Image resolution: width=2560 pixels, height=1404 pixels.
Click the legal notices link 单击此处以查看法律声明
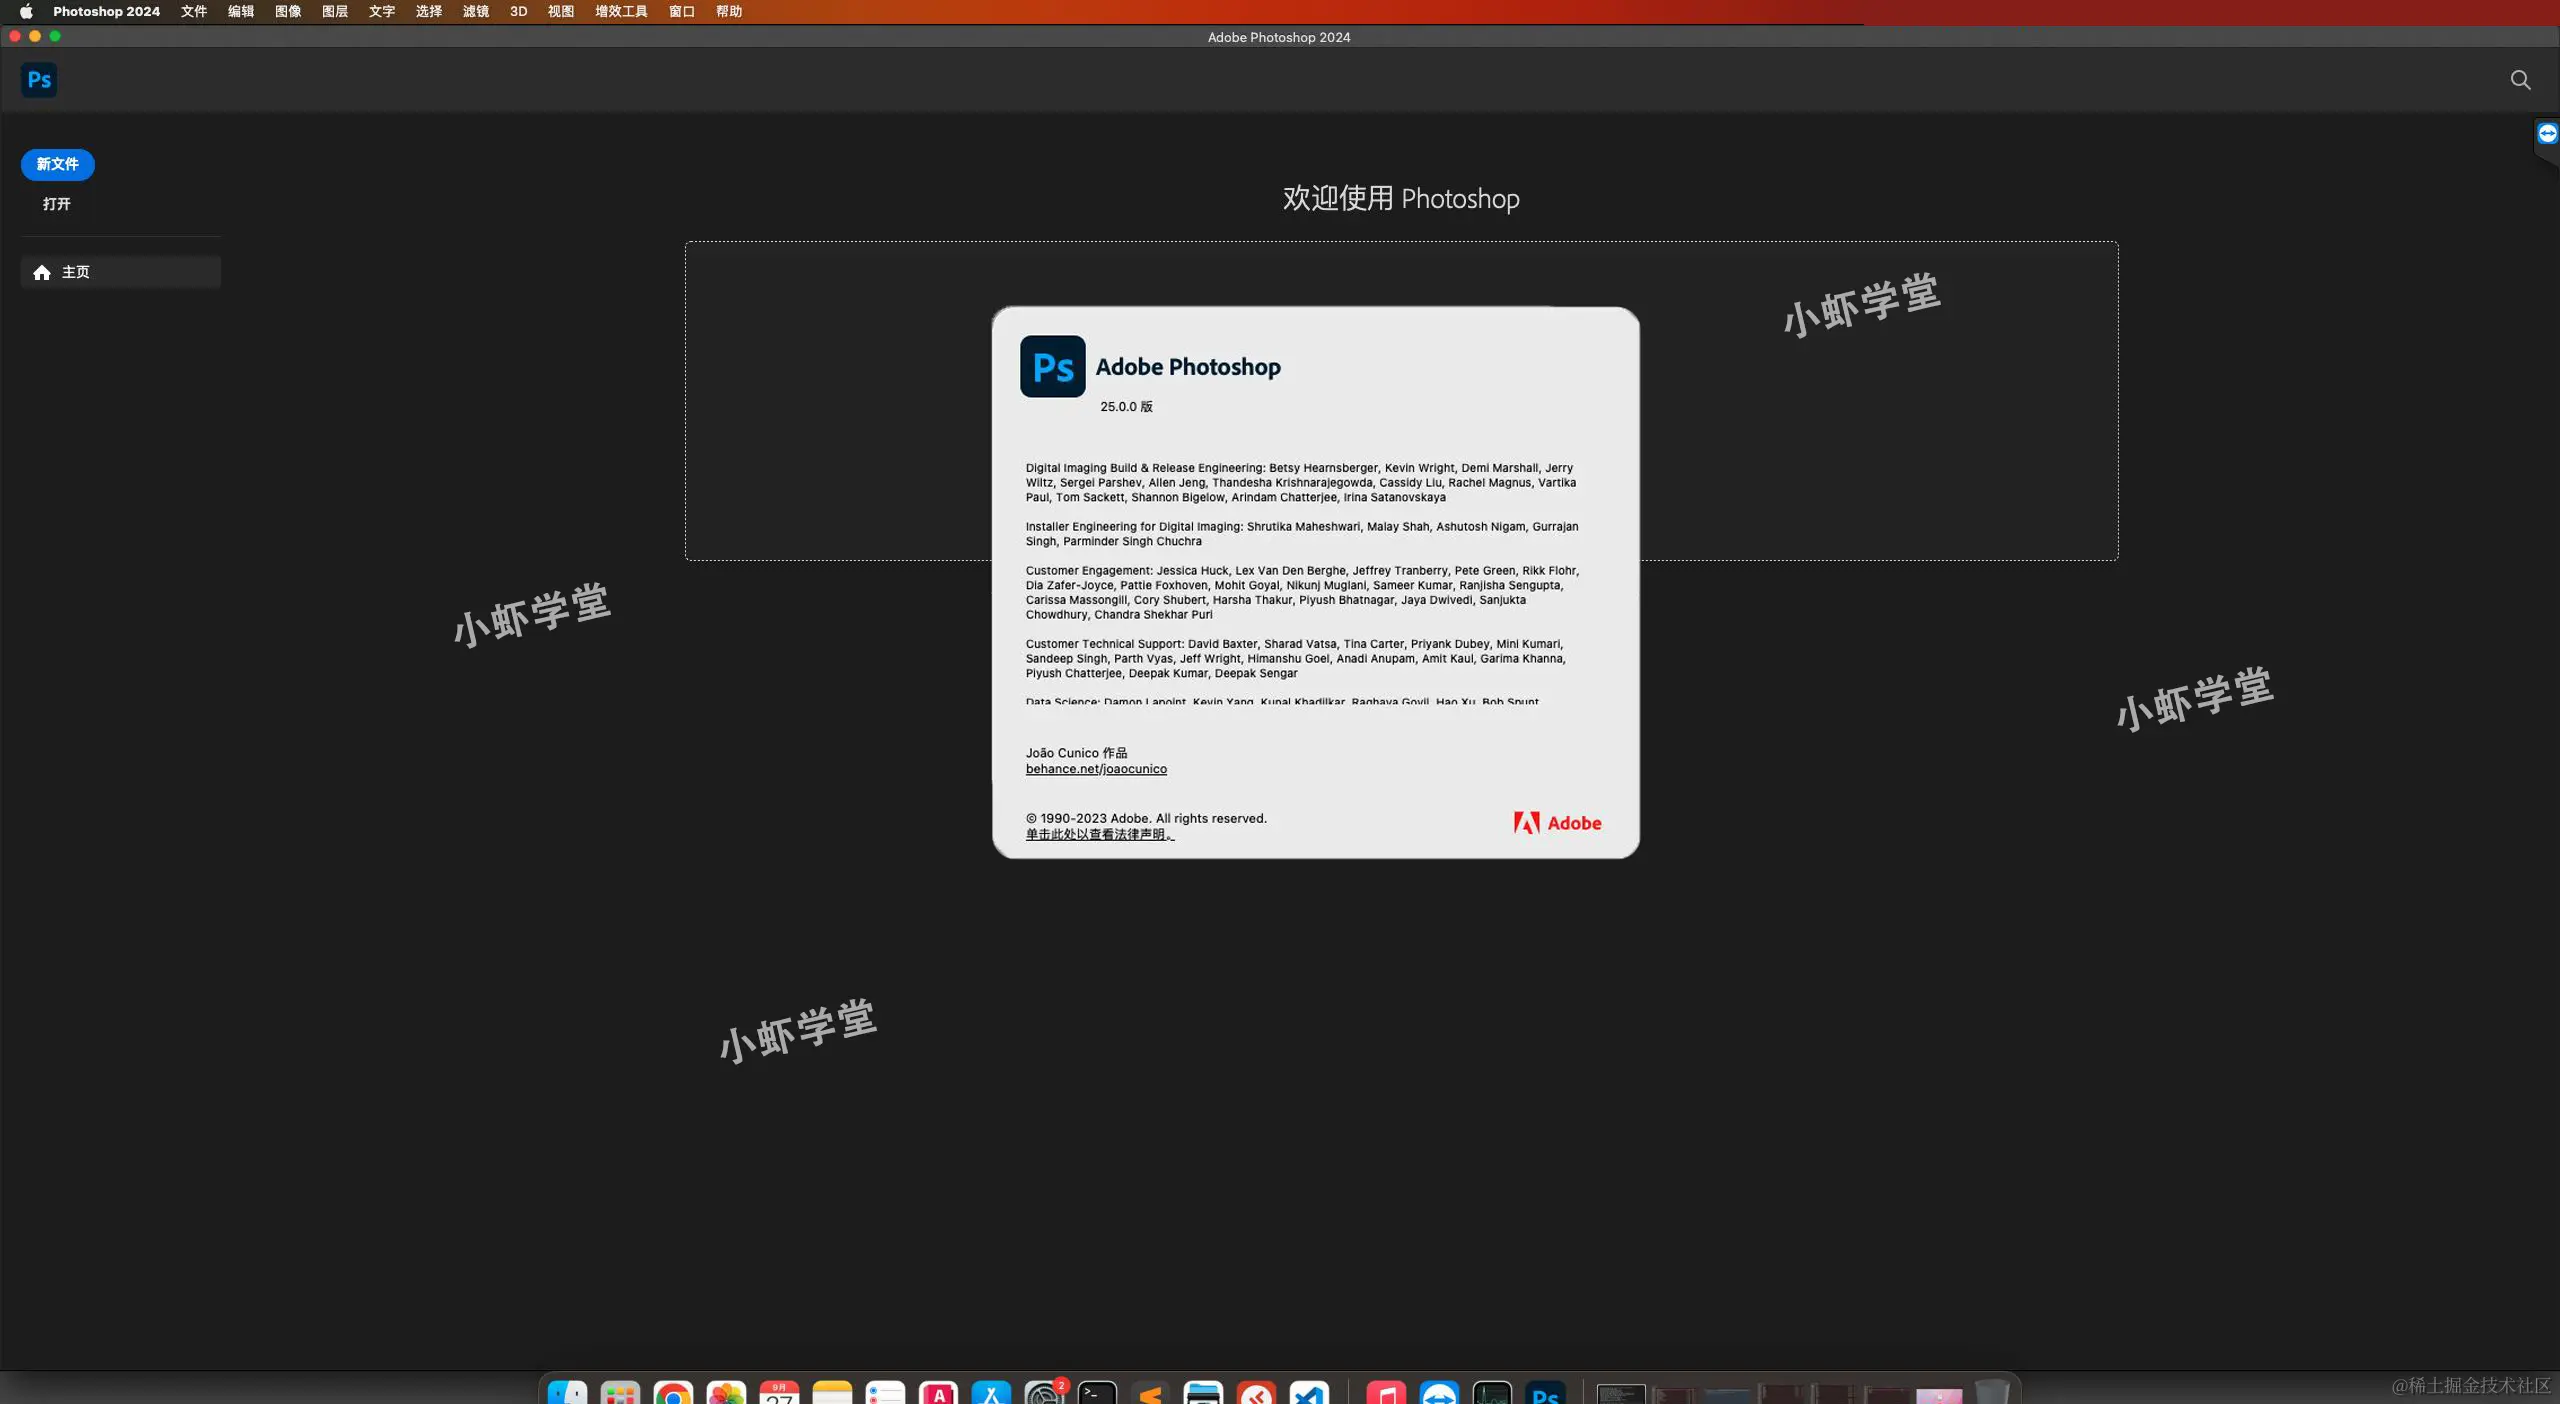(x=1099, y=835)
